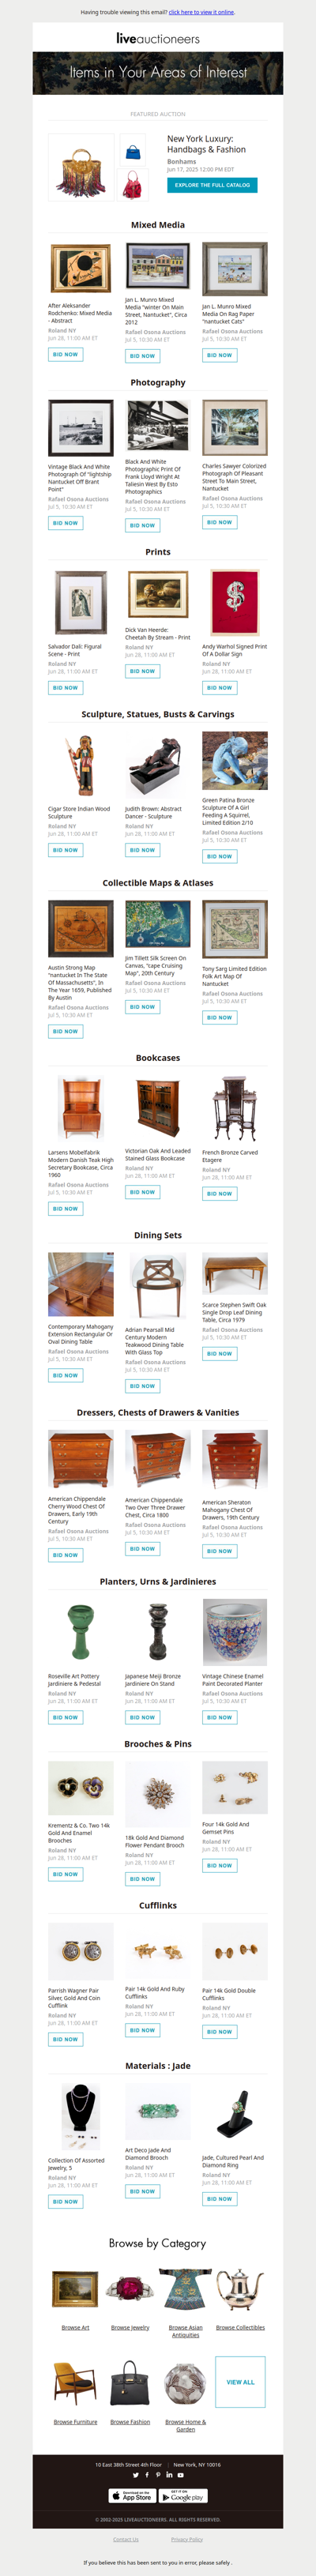Screen dimensions: 316x2576
Task: Click the App Store download badge
Action: coord(132,2496)
